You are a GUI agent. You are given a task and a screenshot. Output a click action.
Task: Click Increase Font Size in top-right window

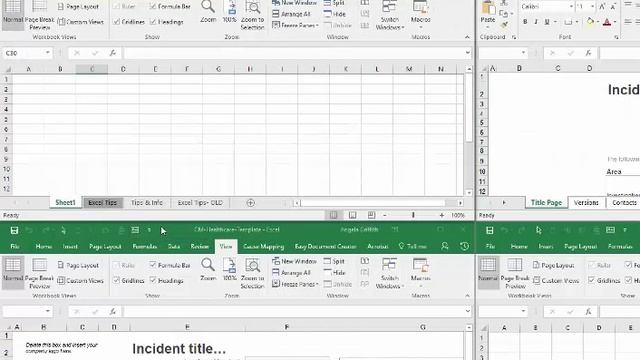[x=602, y=7]
